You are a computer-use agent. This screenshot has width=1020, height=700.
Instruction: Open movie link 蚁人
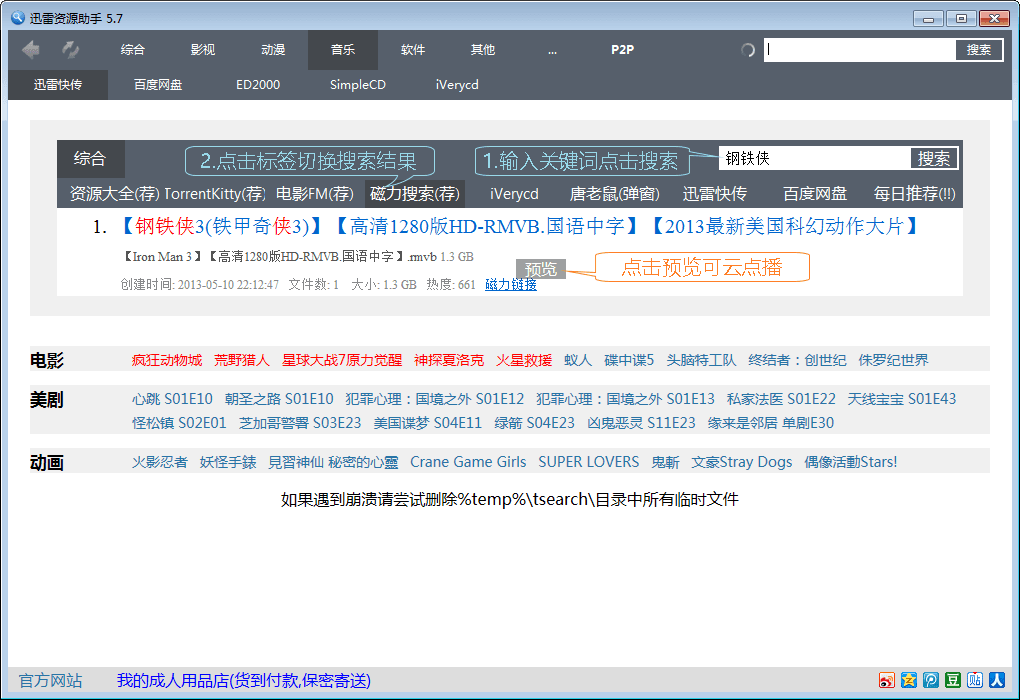(578, 360)
